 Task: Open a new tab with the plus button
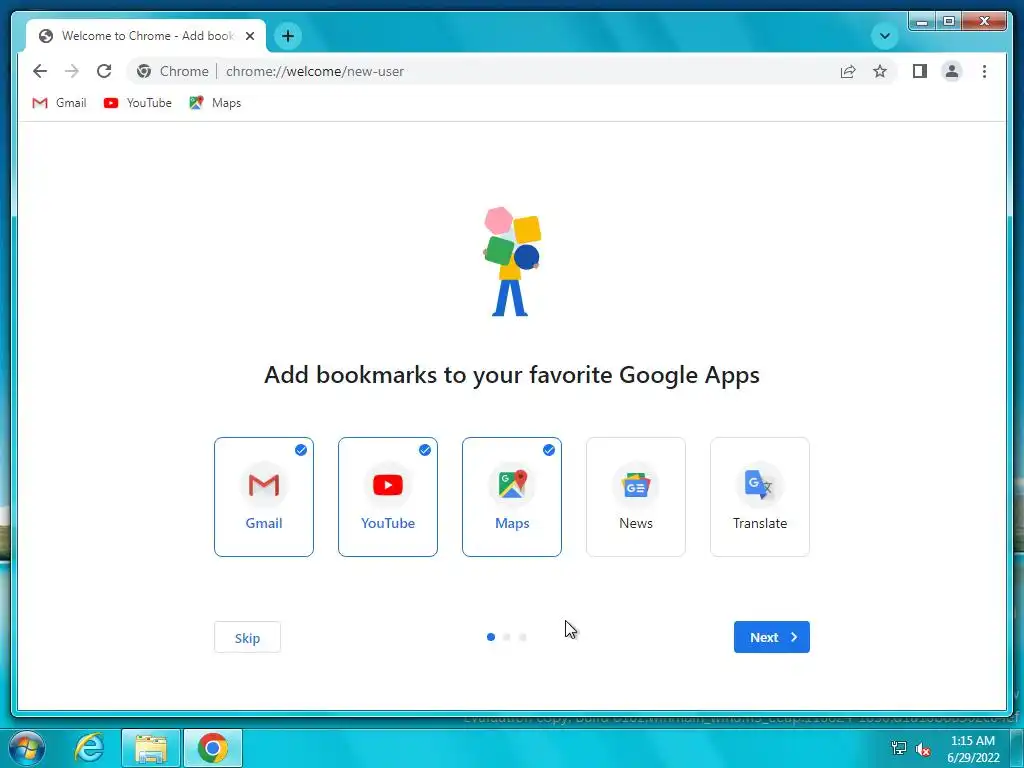coord(288,36)
